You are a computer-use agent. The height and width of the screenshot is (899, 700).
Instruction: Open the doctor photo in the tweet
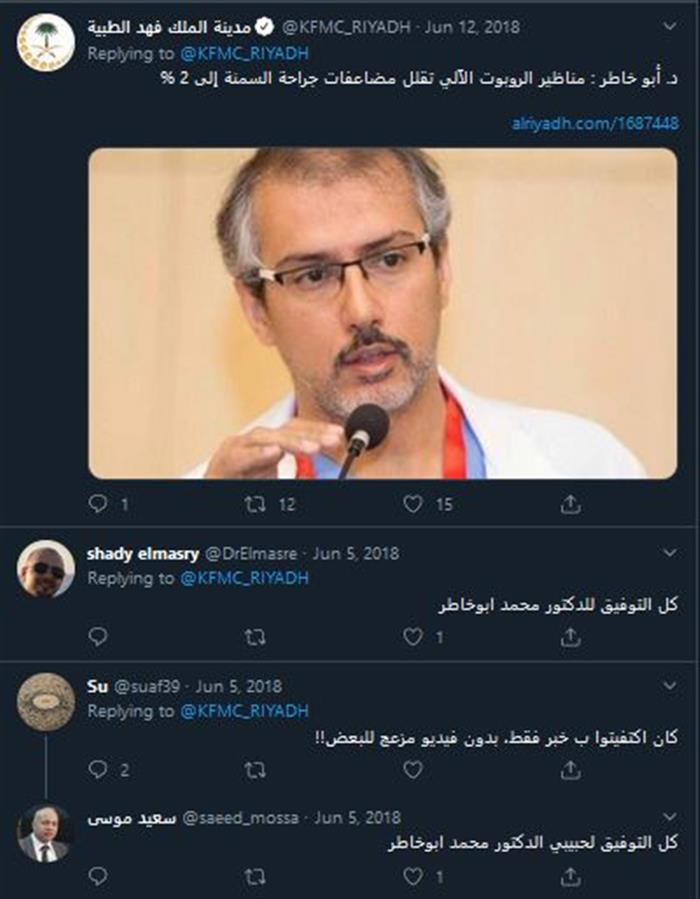click(x=382, y=313)
